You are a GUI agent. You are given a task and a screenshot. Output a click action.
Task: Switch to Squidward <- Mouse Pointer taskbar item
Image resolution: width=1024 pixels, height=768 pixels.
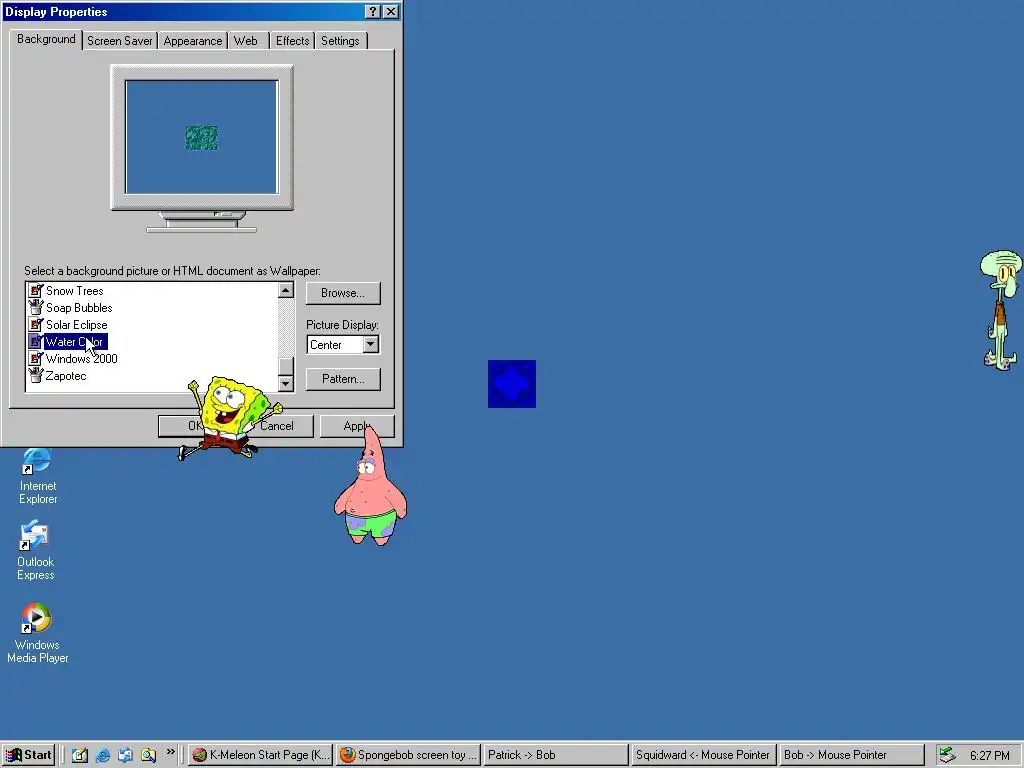(703, 755)
